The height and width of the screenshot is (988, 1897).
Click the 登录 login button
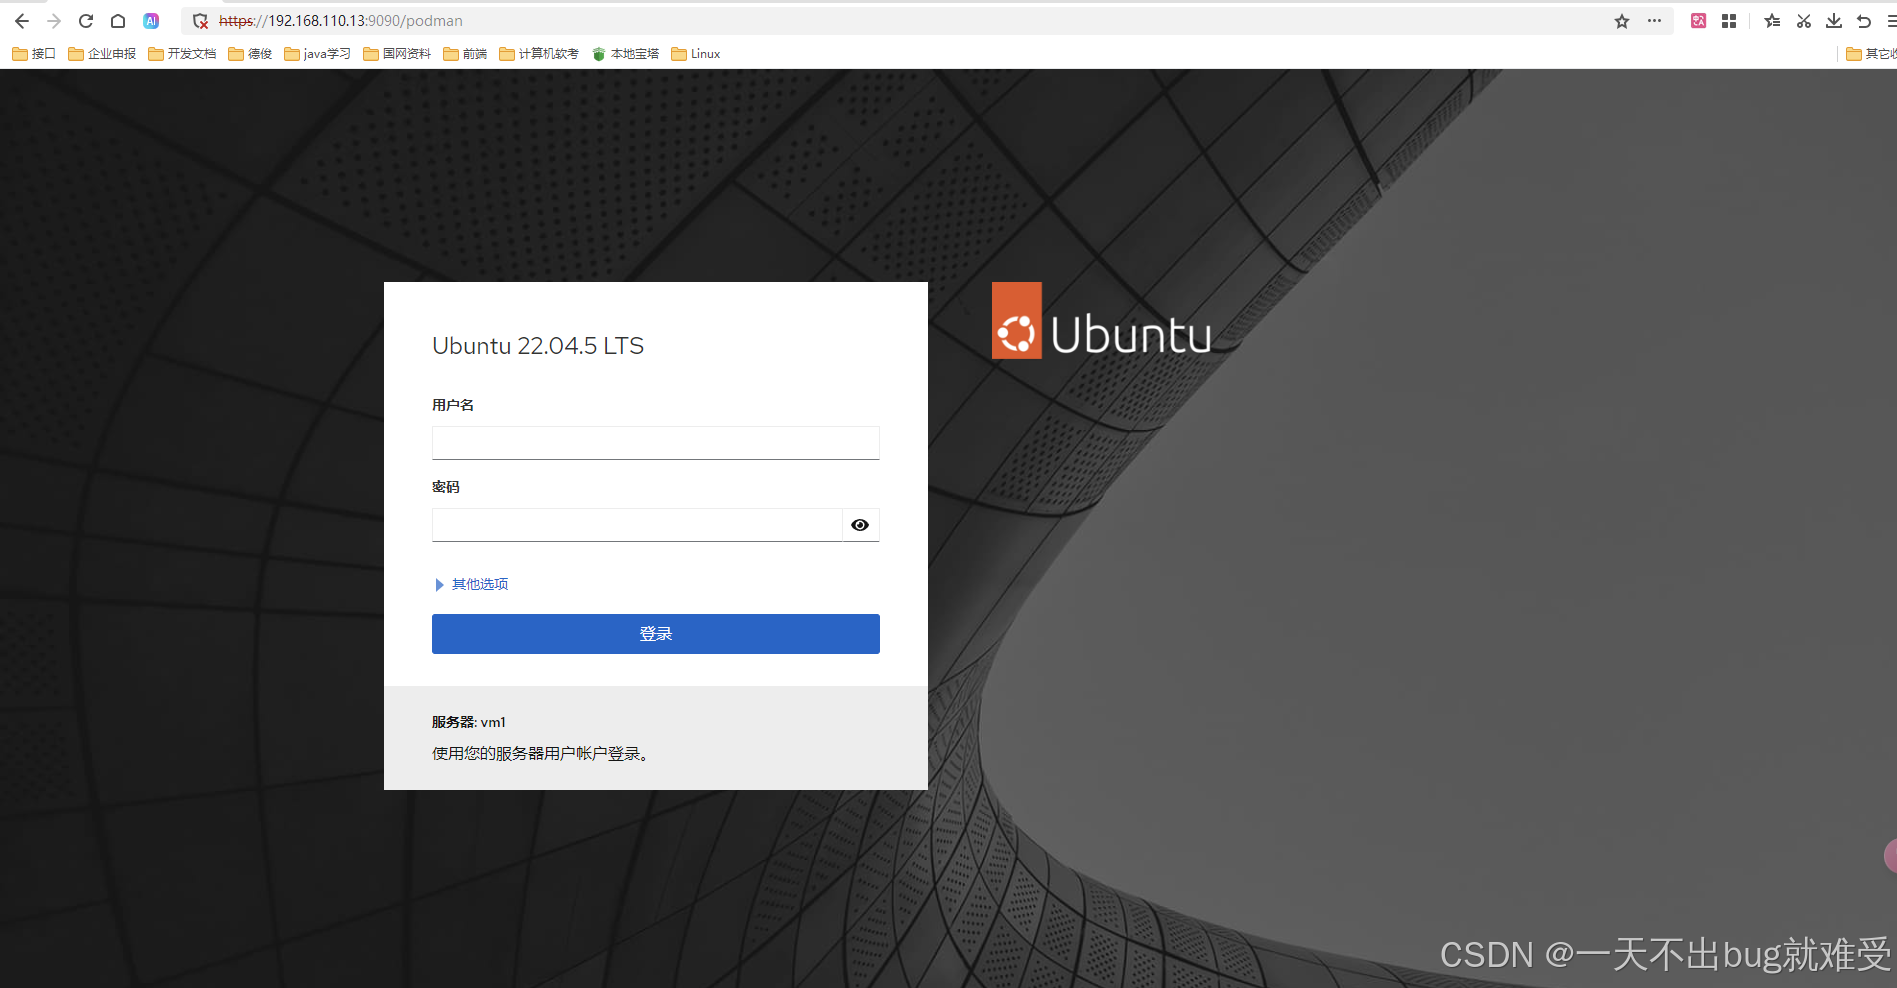(x=655, y=633)
